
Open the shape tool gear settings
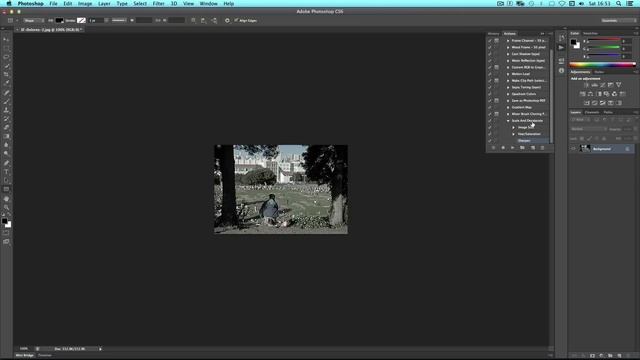click(227, 20)
